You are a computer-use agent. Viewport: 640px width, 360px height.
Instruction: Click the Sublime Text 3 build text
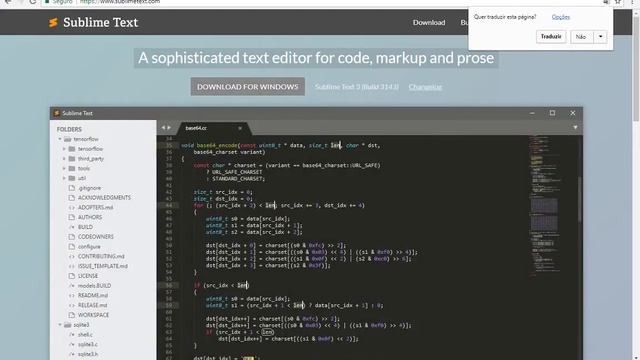pos(357,87)
